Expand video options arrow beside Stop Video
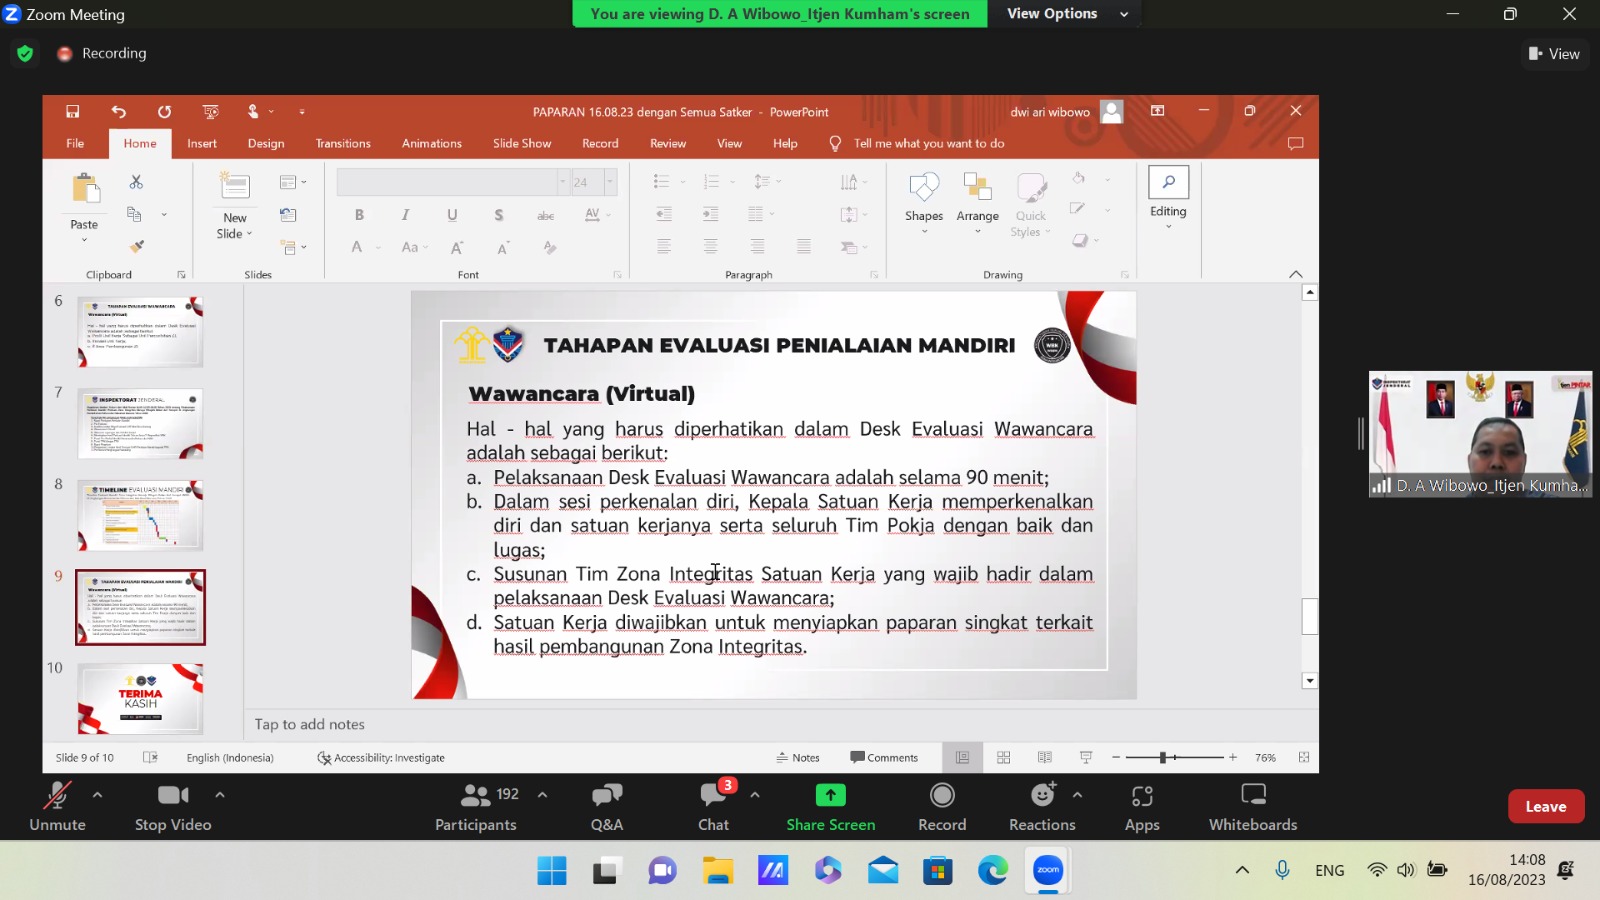This screenshot has width=1600, height=900. (220, 795)
